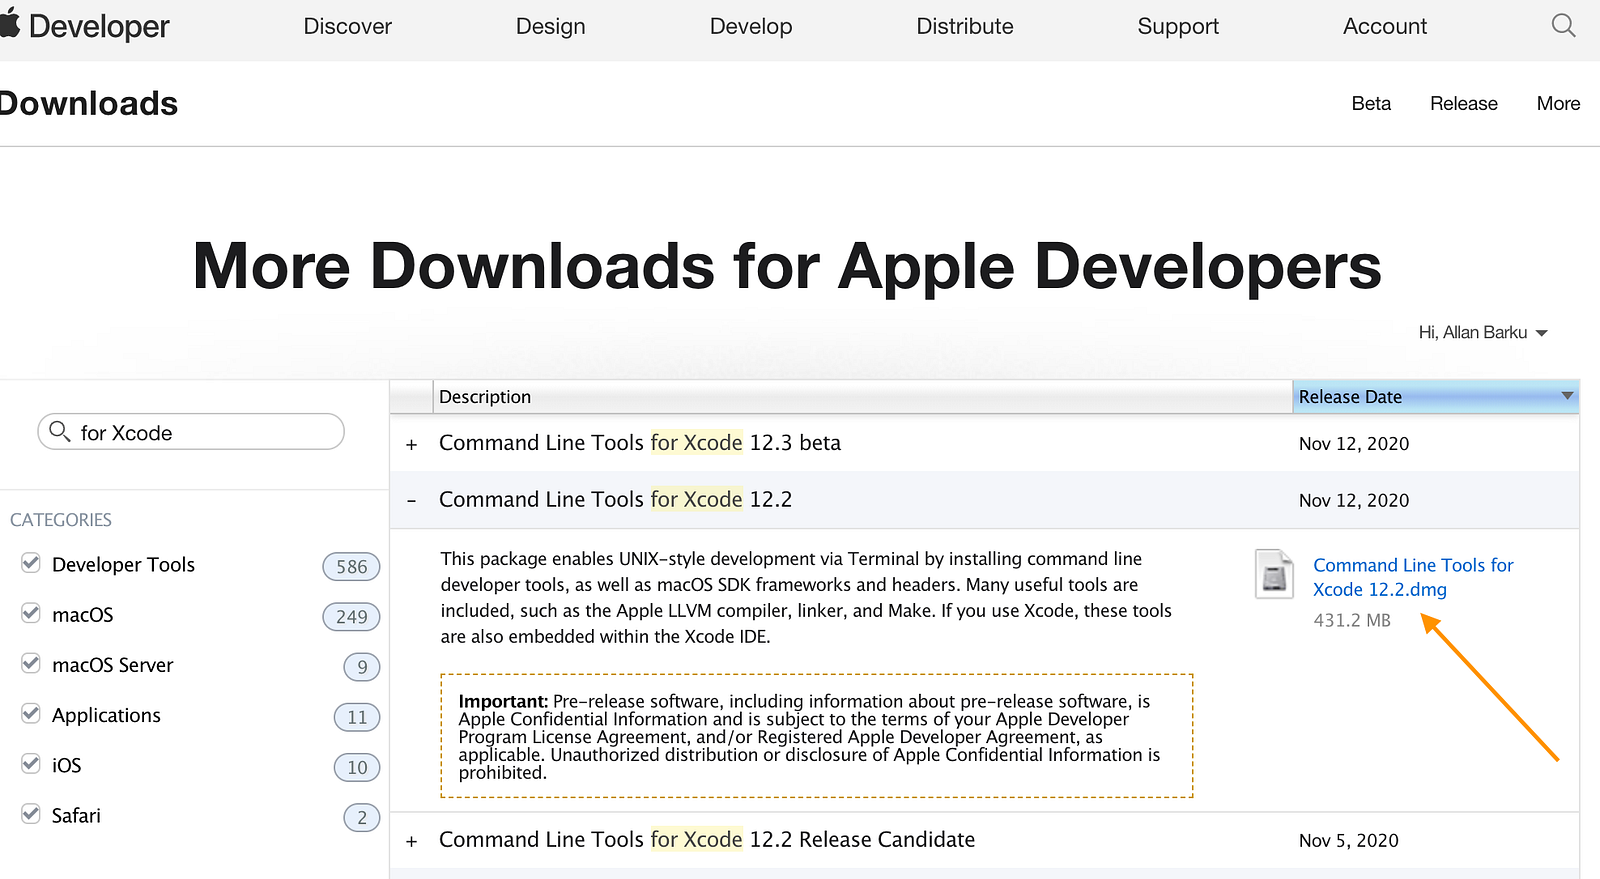Viewport: 1600px width, 879px height.
Task: Click the macOS Server count badge 9
Action: 362,667
